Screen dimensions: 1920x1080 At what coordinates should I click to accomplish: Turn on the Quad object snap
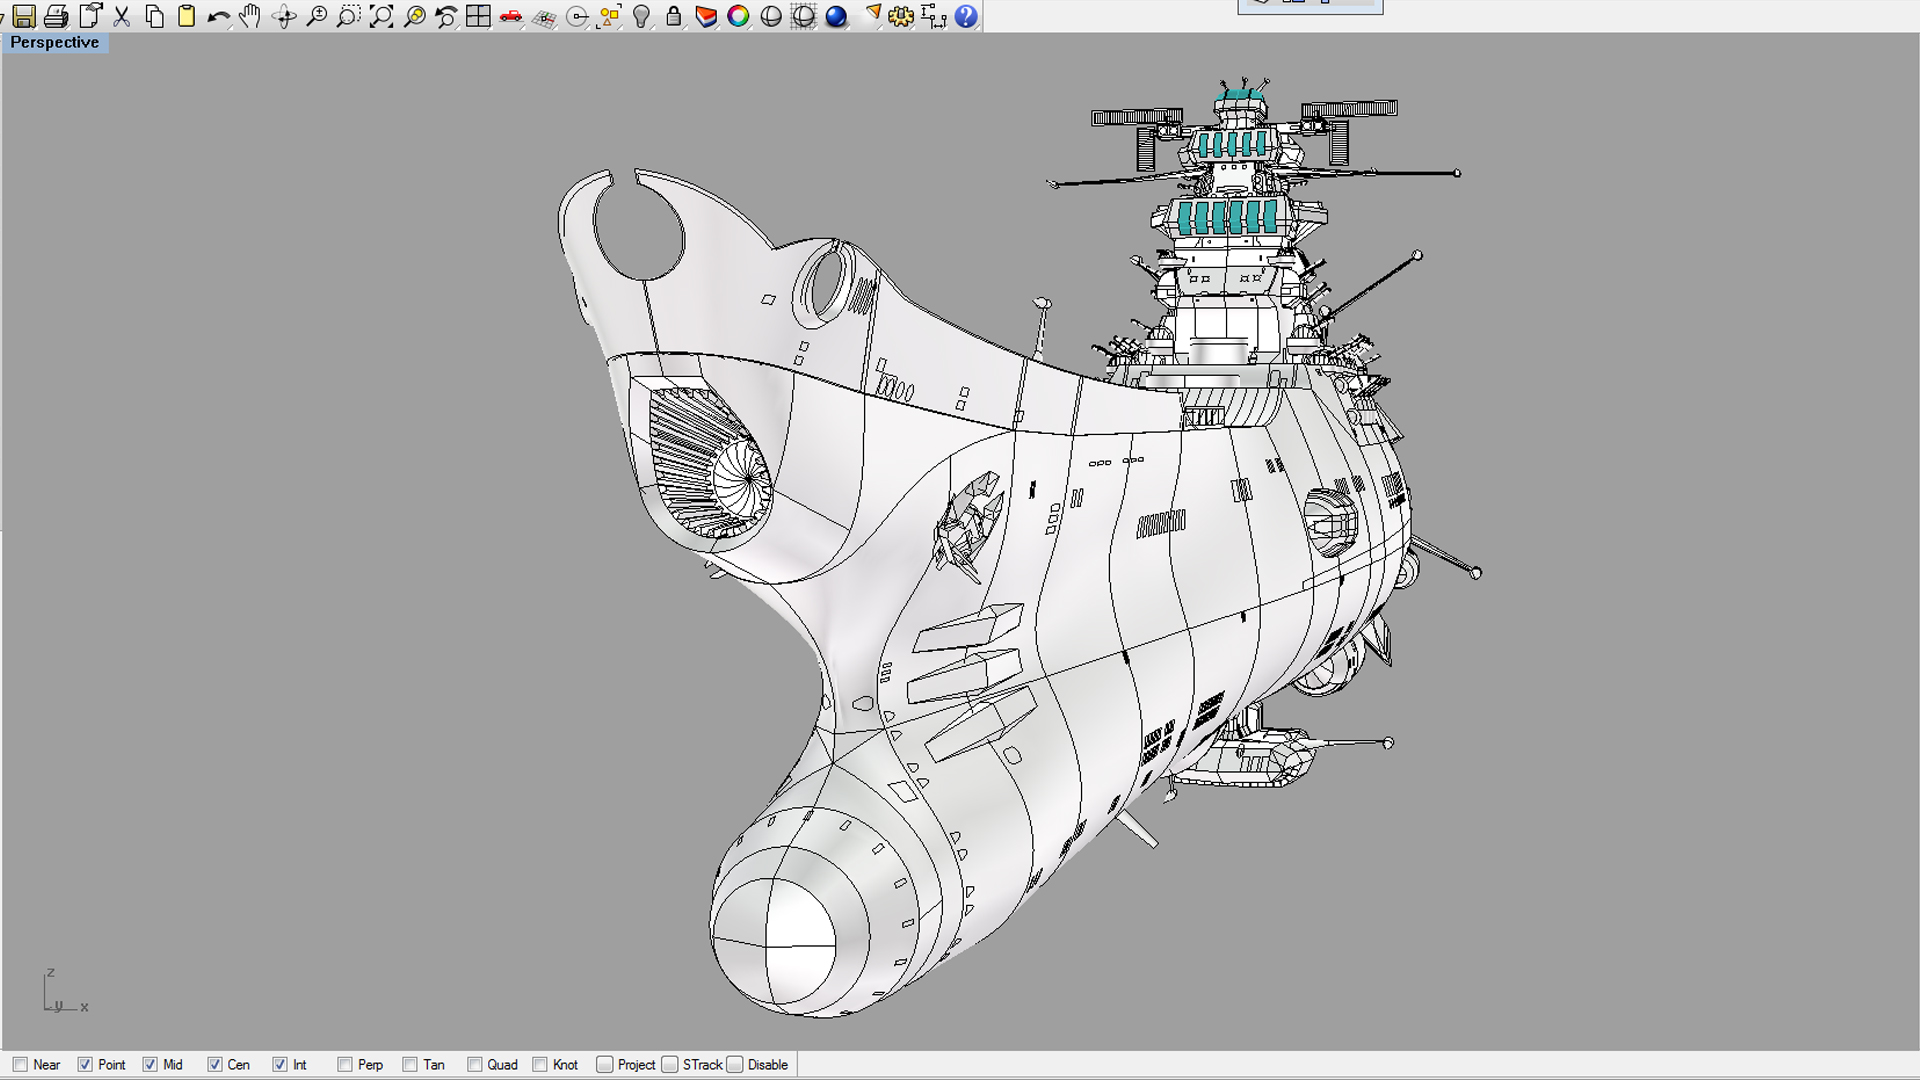point(475,1065)
